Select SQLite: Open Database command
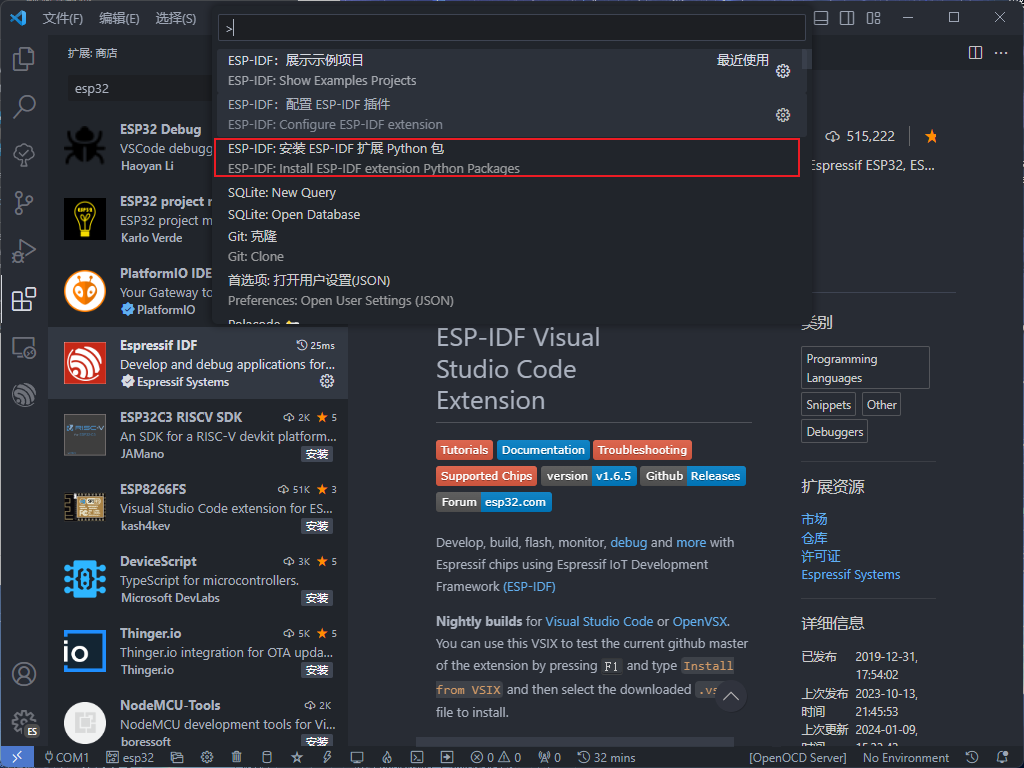Image resolution: width=1024 pixels, height=768 pixels. click(x=510, y=214)
